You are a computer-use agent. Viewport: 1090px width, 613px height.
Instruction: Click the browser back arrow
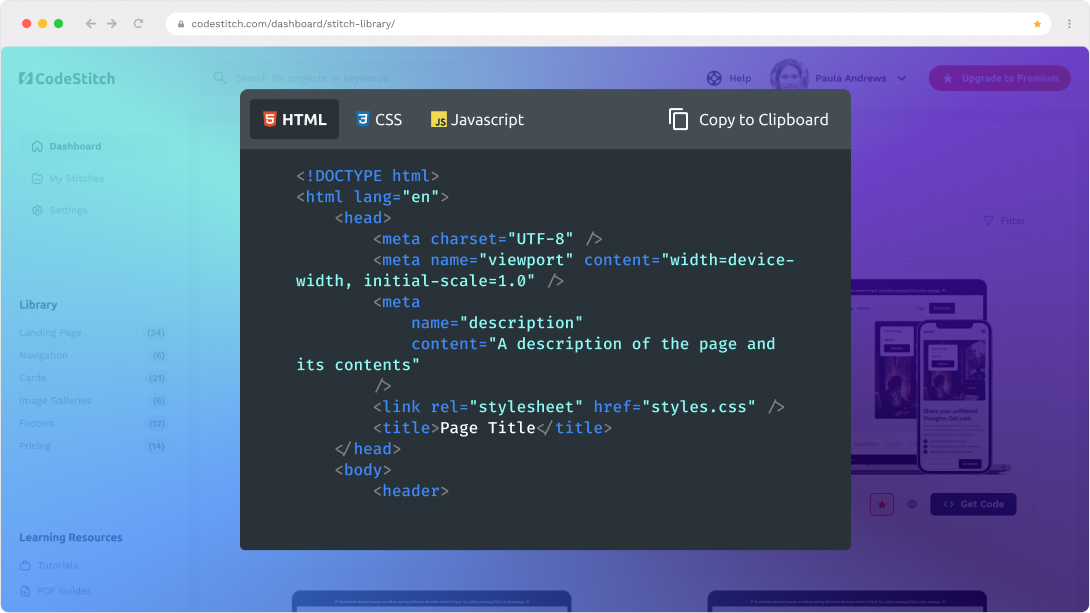coord(90,23)
